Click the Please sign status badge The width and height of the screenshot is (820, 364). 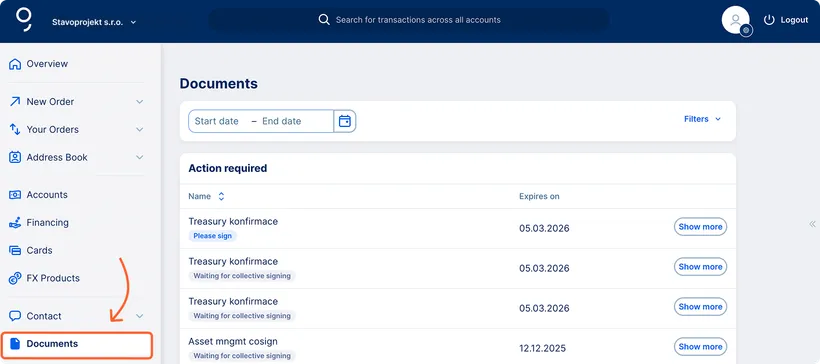tap(212, 236)
